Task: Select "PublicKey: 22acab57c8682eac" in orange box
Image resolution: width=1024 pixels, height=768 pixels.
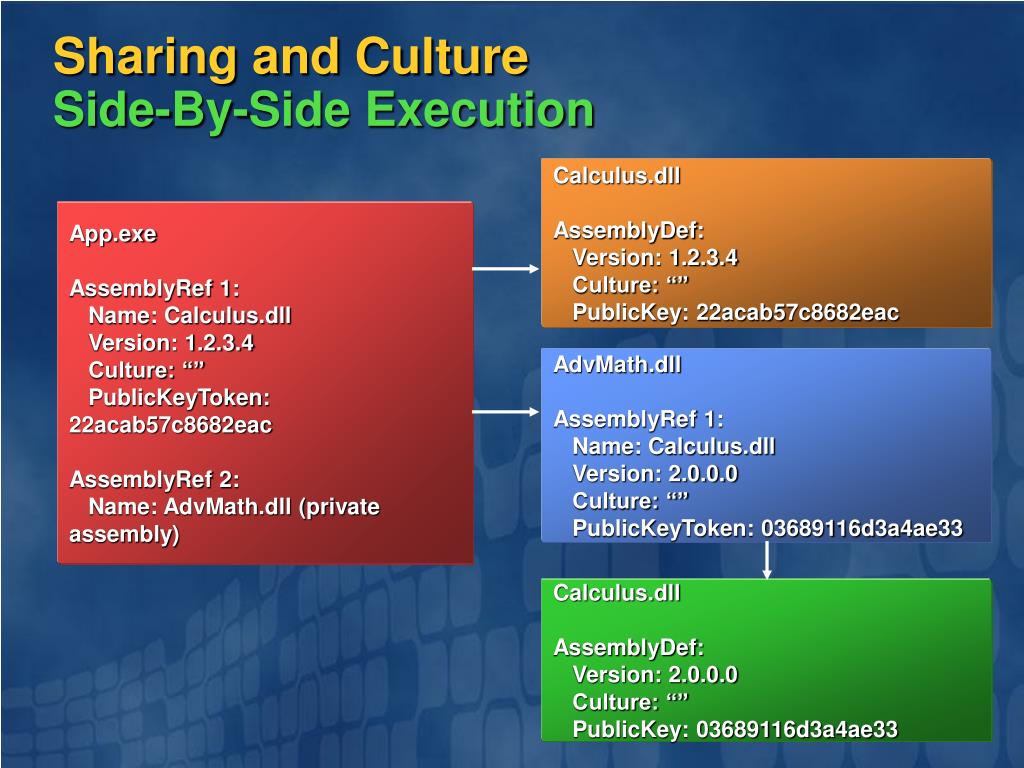Action: (x=735, y=313)
